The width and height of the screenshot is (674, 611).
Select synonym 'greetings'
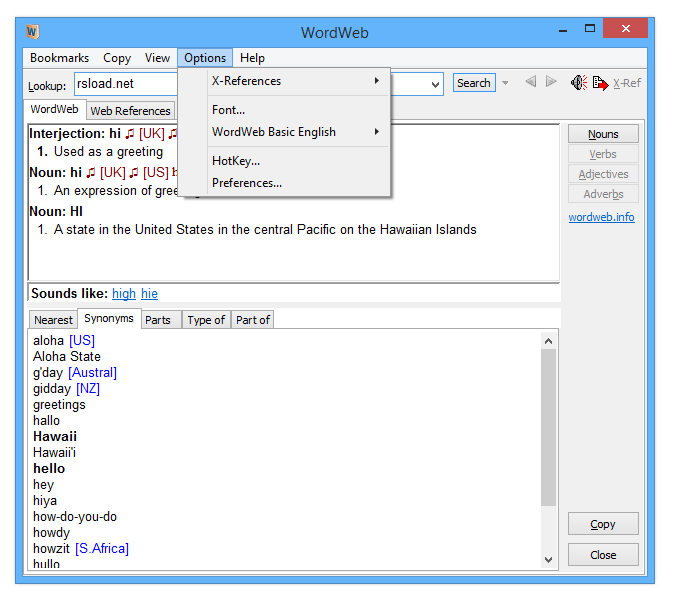point(59,405)
